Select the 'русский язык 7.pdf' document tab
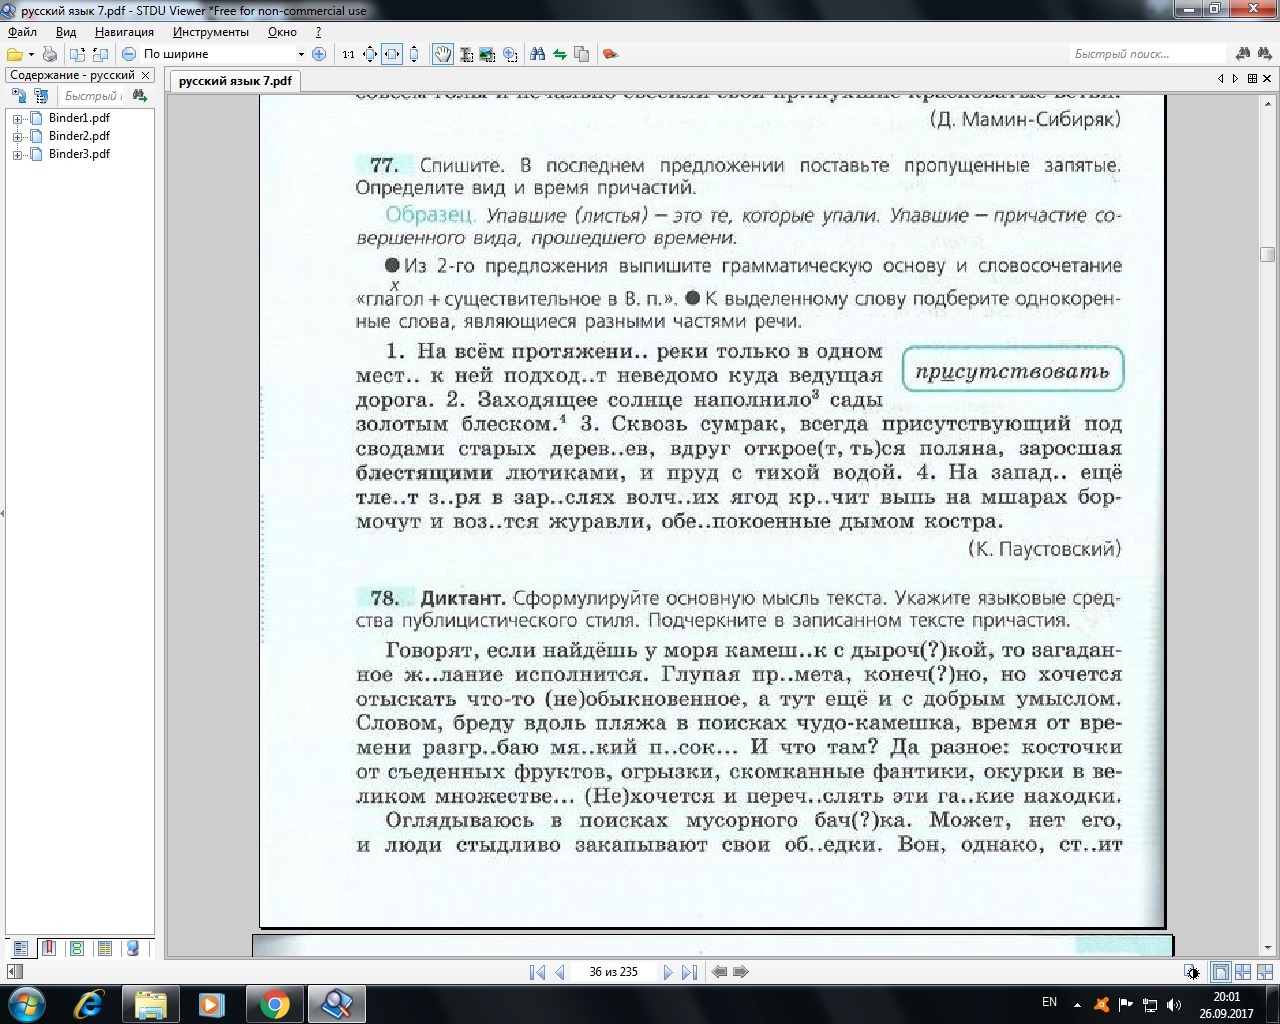The image size is (1280, 1024). point(235,81)
